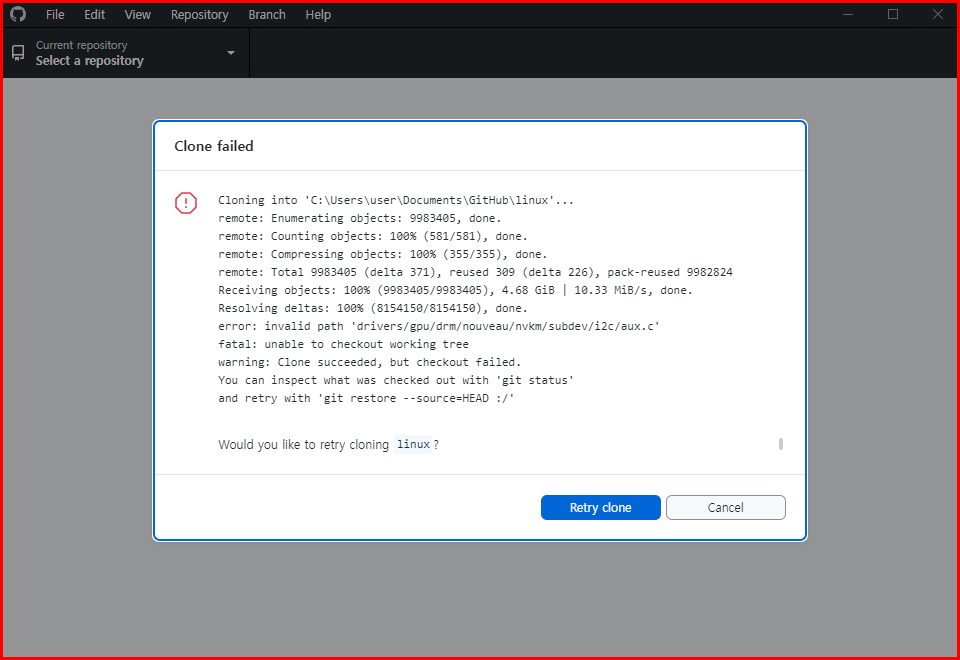Close the GitHub Desktop window
This screenshot has height=660, width=960.
coord(937,14)
